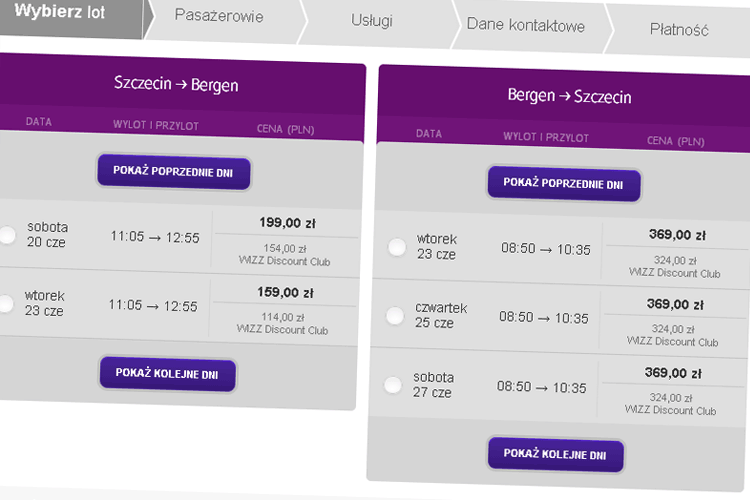Image resolution: width=750 pixels, height=500 pixels.
Task: Select the sobota 20 cze outbound flight
Action: [7, 234]
